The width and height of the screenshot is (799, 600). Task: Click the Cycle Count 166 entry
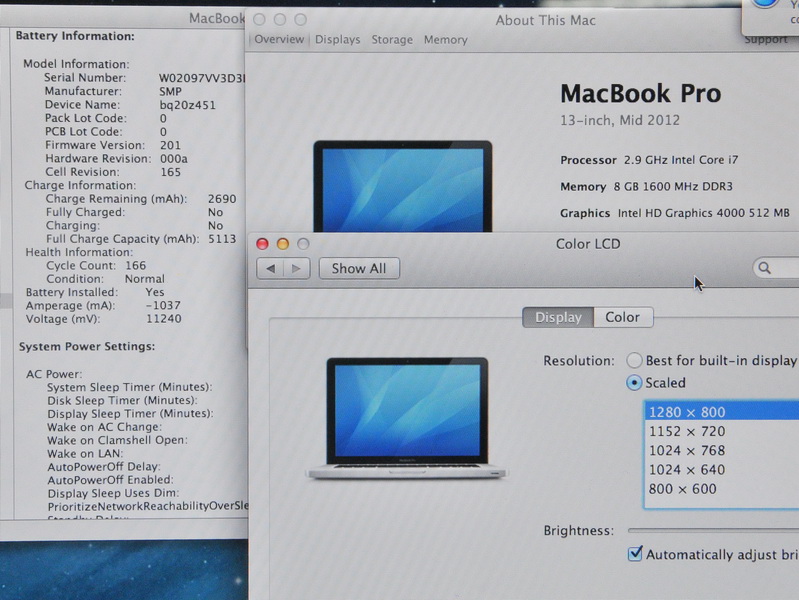(x=96, y=266)
